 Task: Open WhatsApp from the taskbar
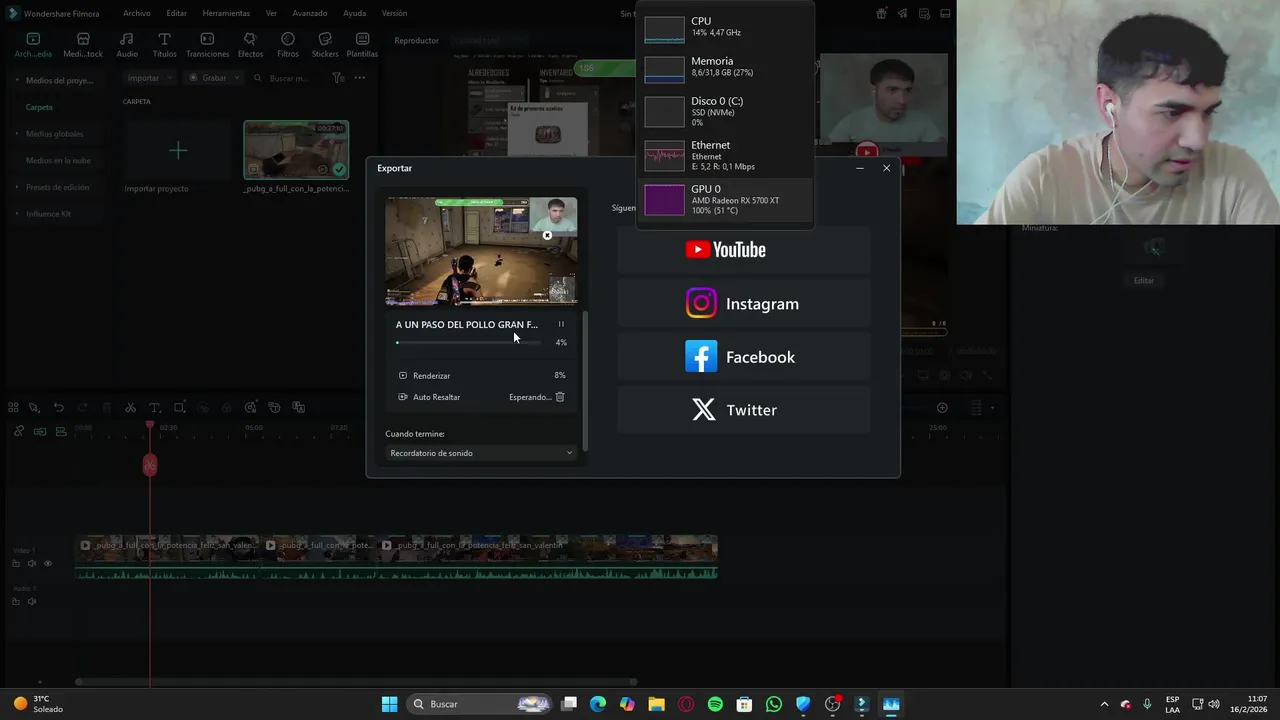(773, 704)
